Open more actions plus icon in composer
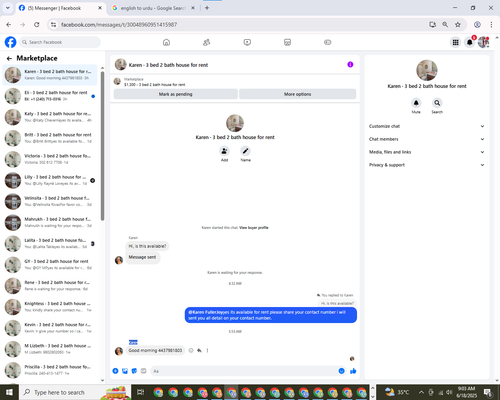 pyautogui.click(x=115, y=371)
